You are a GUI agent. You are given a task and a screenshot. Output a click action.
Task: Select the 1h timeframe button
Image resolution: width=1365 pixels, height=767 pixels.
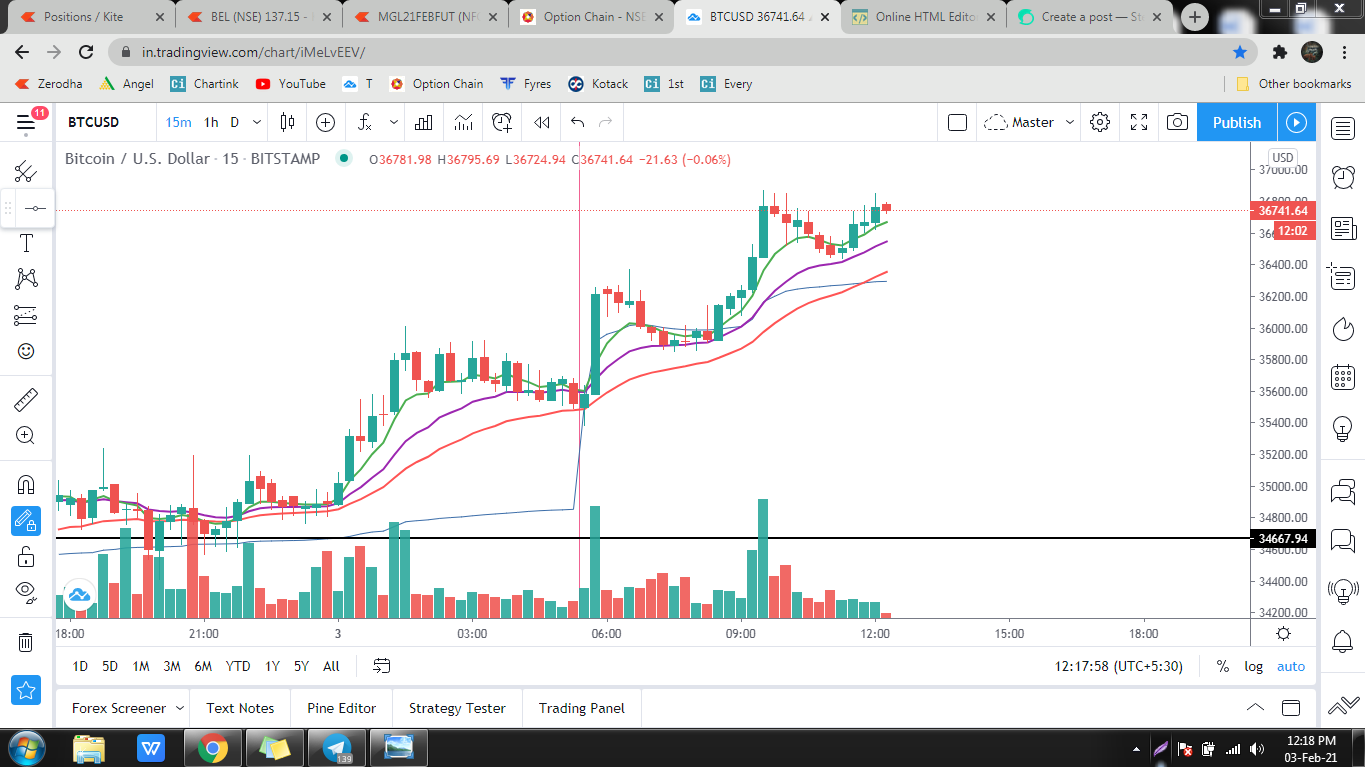pos(211,122)
